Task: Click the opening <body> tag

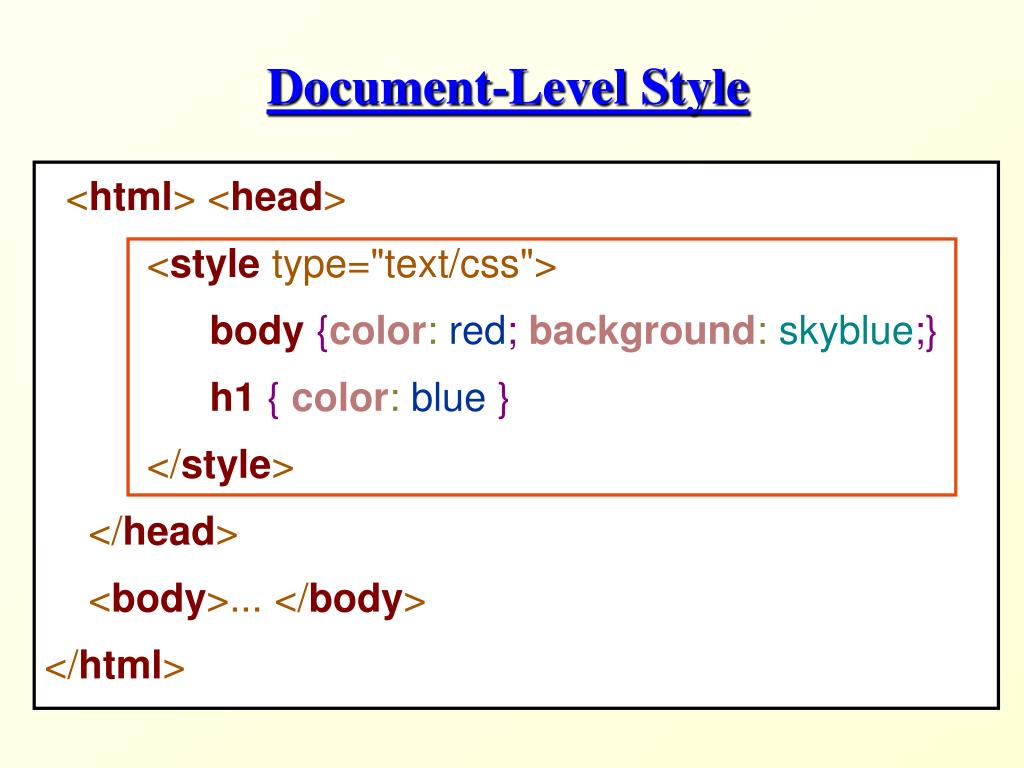Action: click(x=159, y=600)
